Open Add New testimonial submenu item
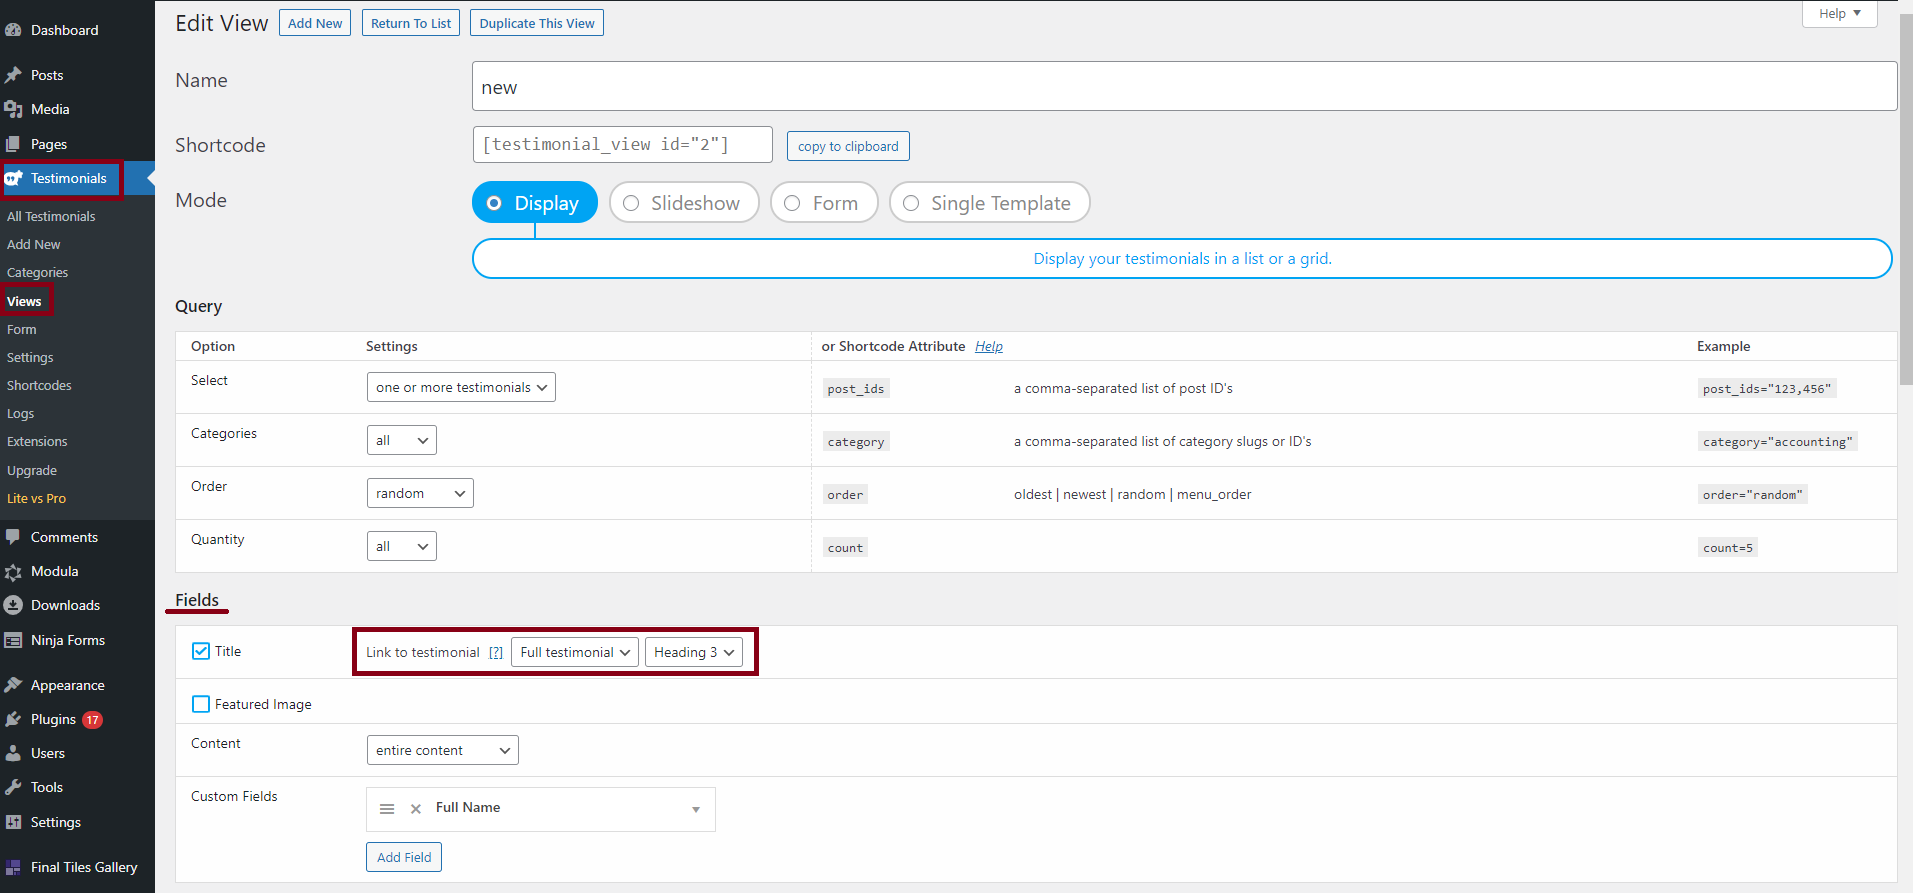Image resolution: width=1913 pixels, height=893 pixels. pos(33,244)
